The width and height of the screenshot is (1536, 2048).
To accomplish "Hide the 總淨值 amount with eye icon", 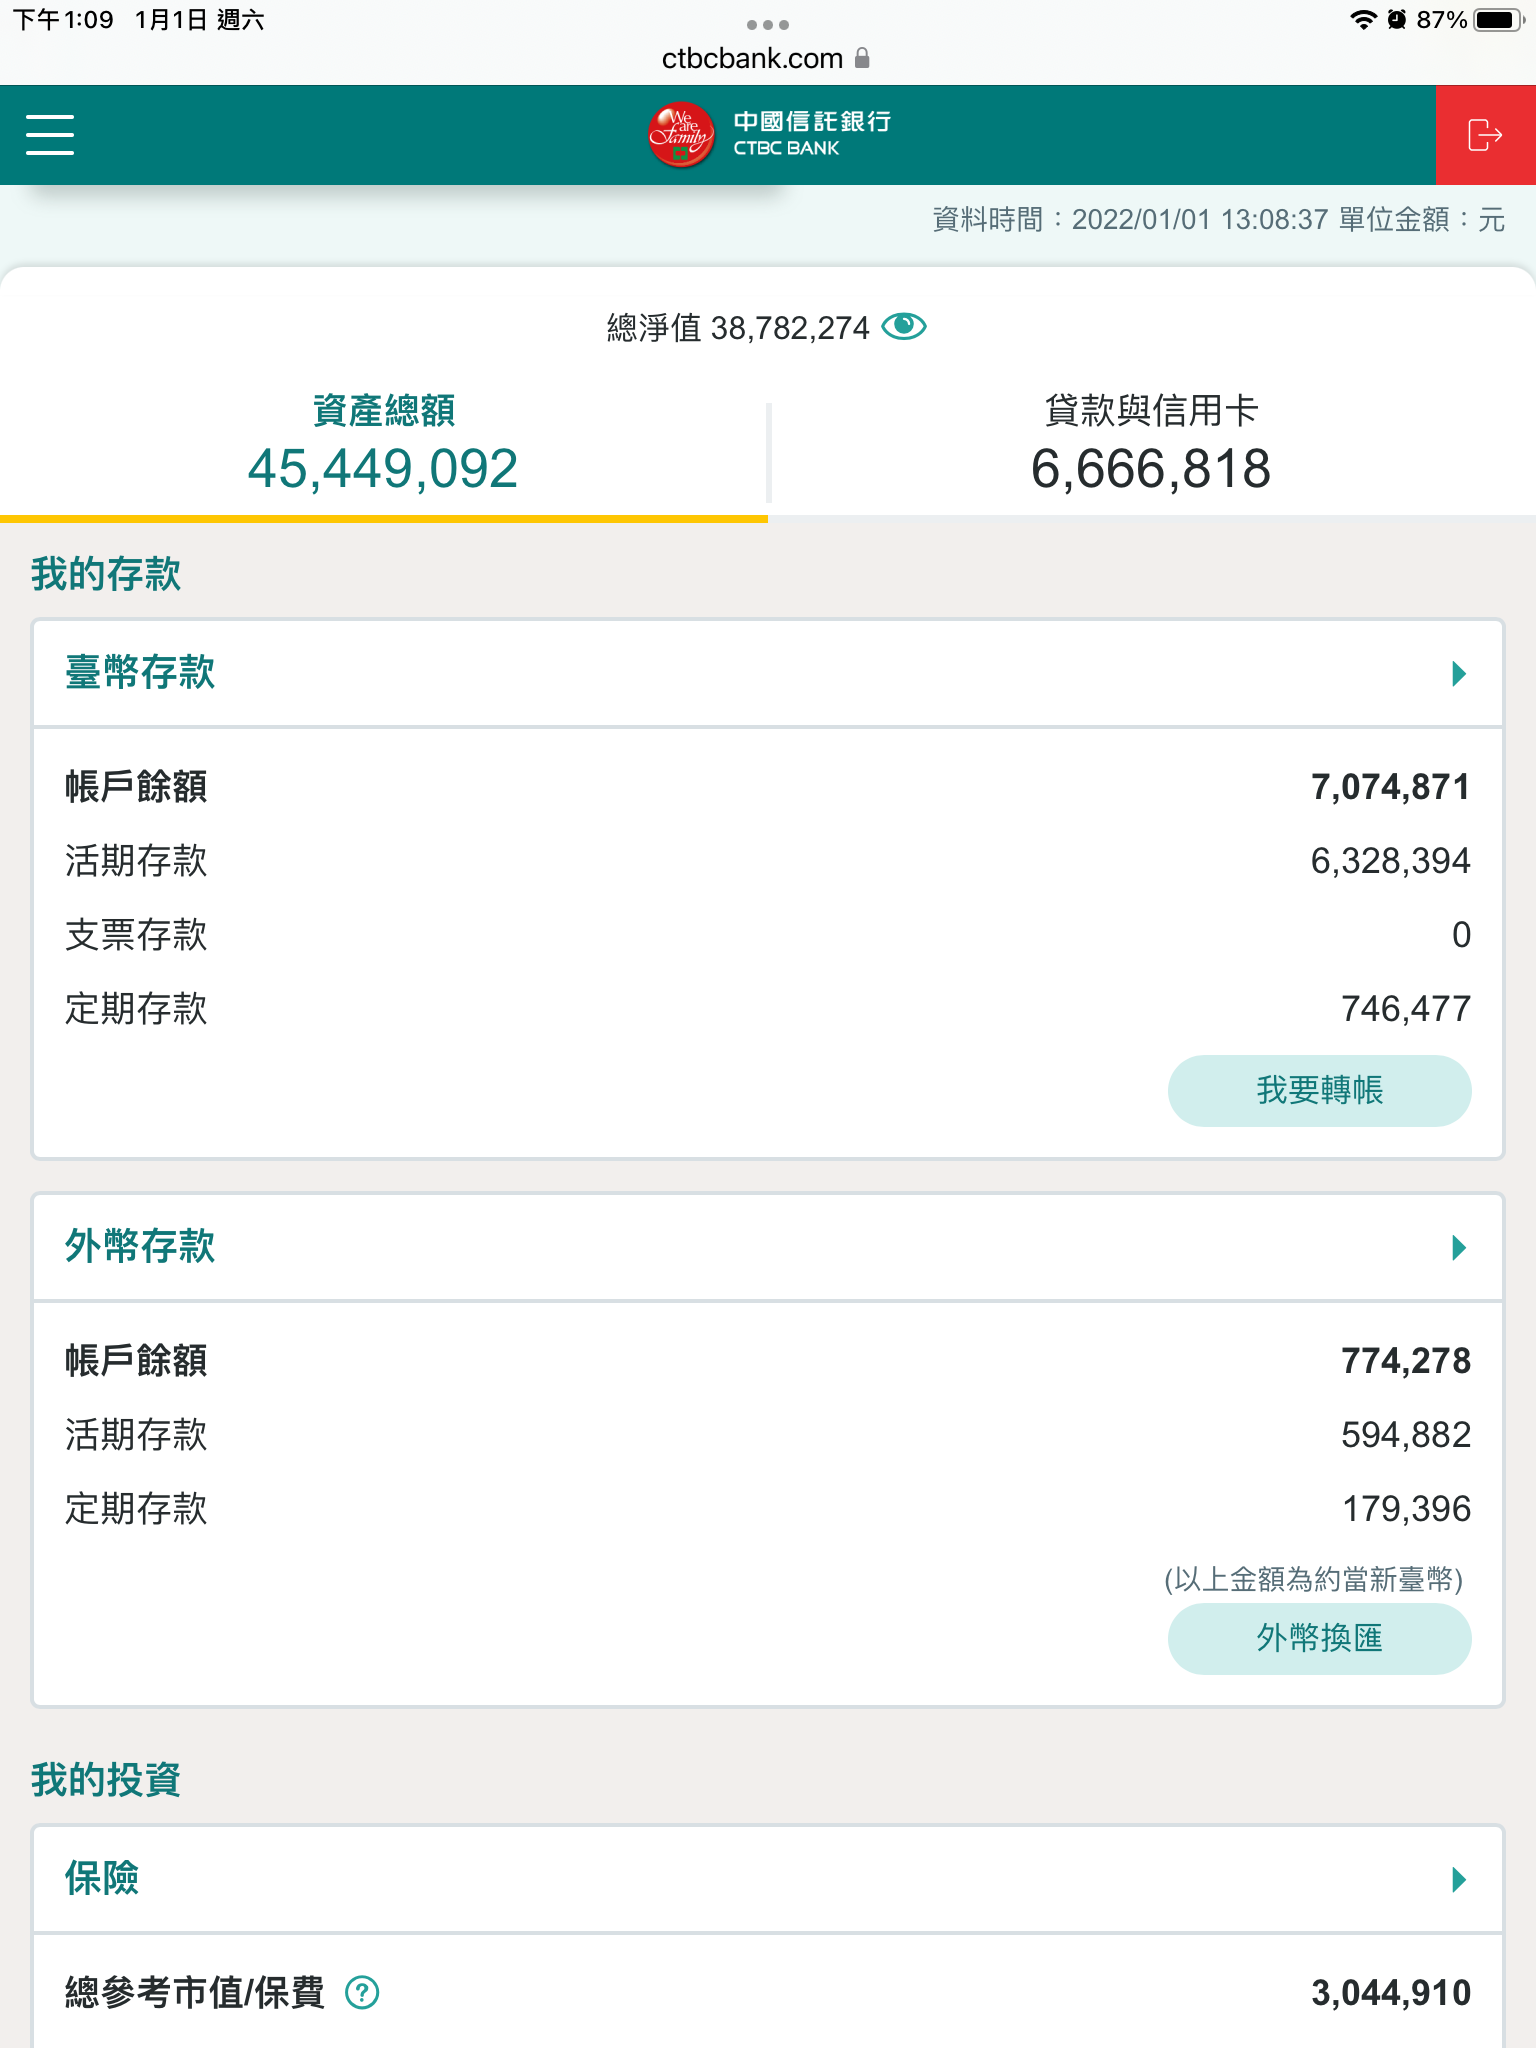I will click(904, 327).
